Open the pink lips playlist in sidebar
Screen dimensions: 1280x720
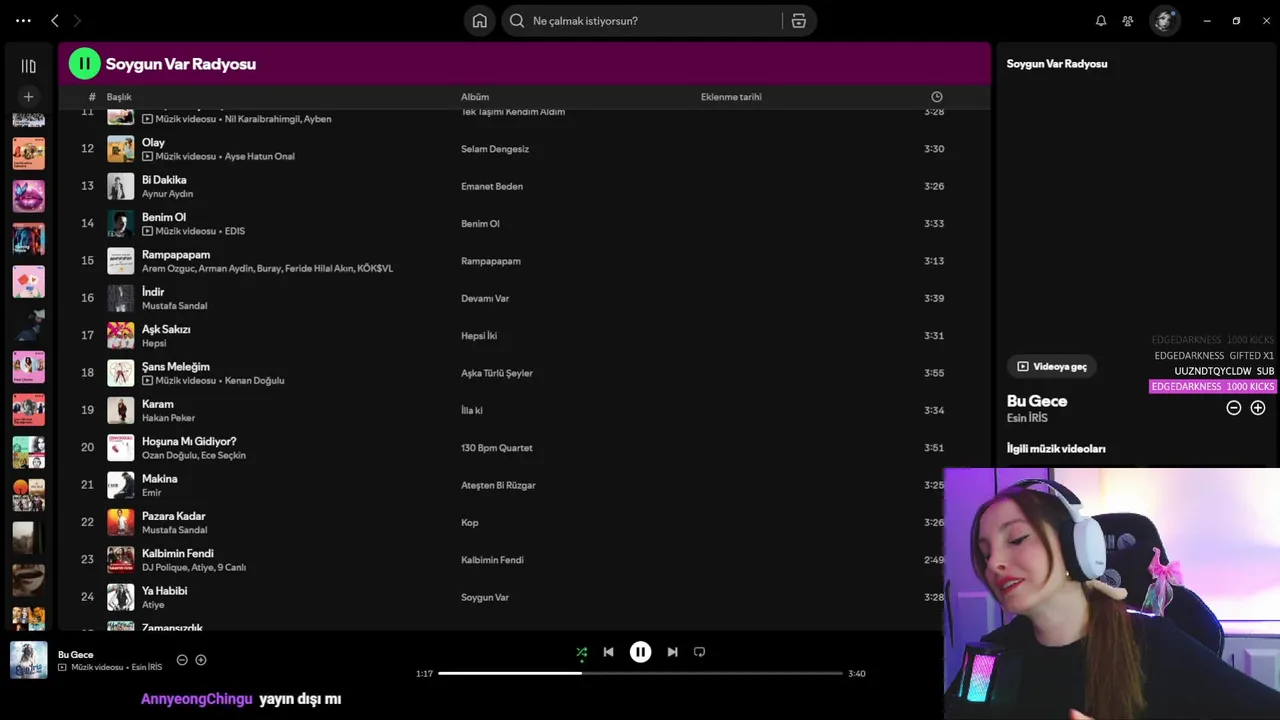(x=28, y=196)
